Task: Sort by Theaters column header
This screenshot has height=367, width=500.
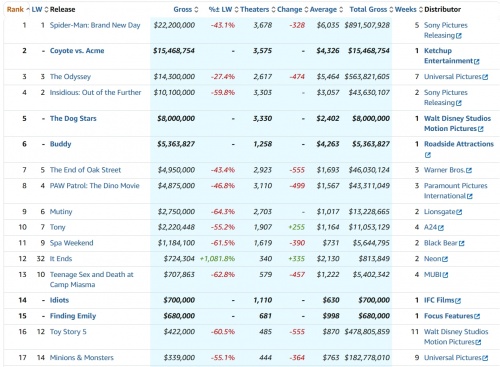Action: [x=255, y=9]
